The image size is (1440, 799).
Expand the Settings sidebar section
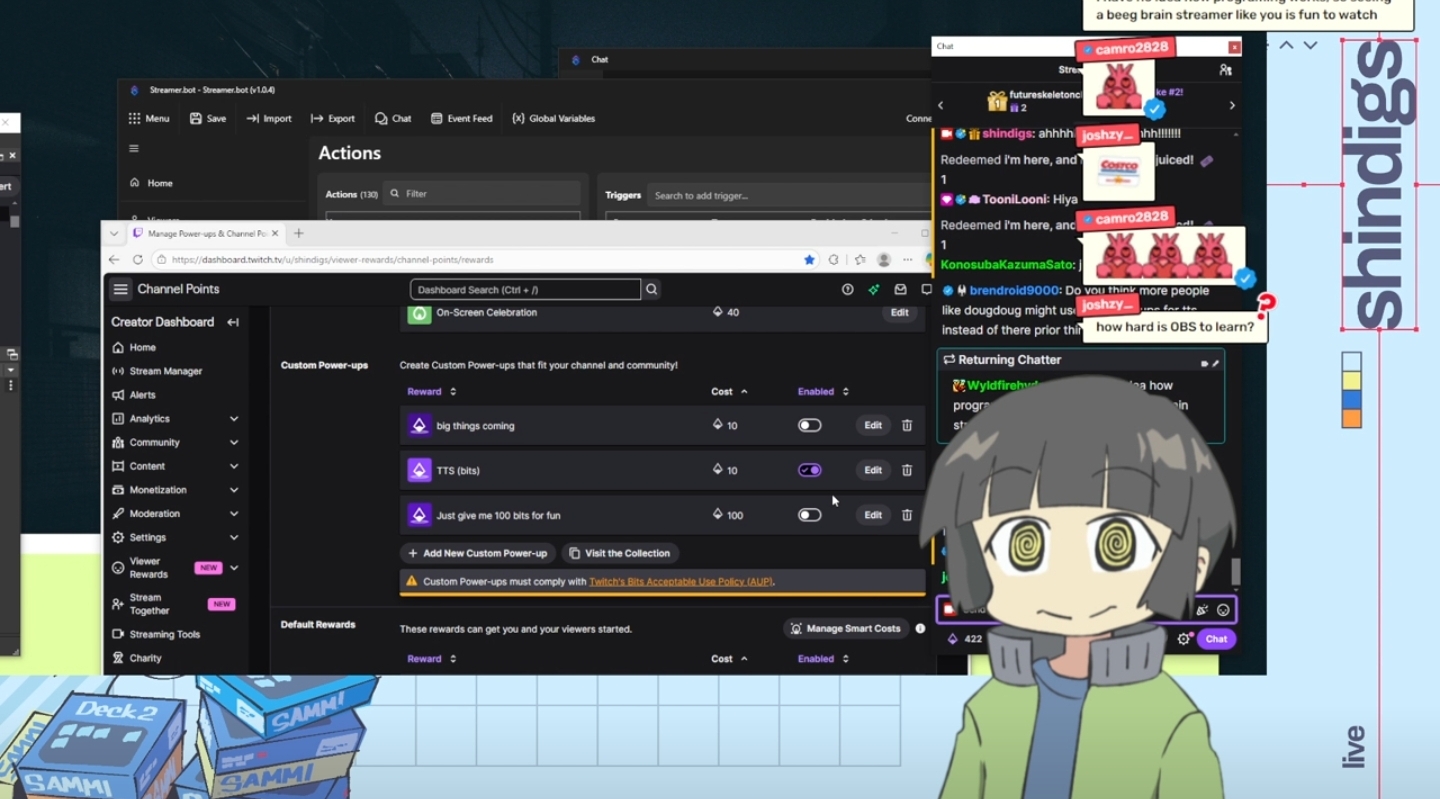pos(234,538)
